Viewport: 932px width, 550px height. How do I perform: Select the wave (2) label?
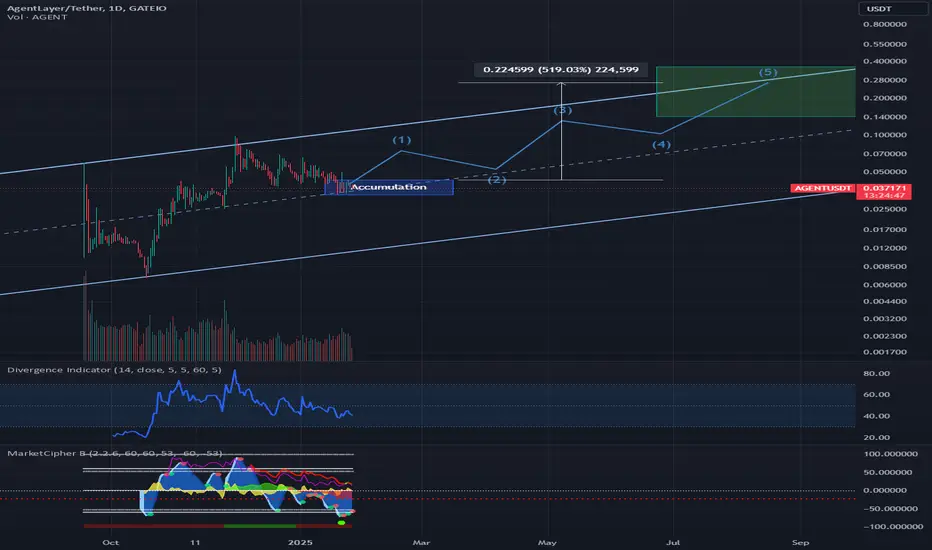[497, 180]
